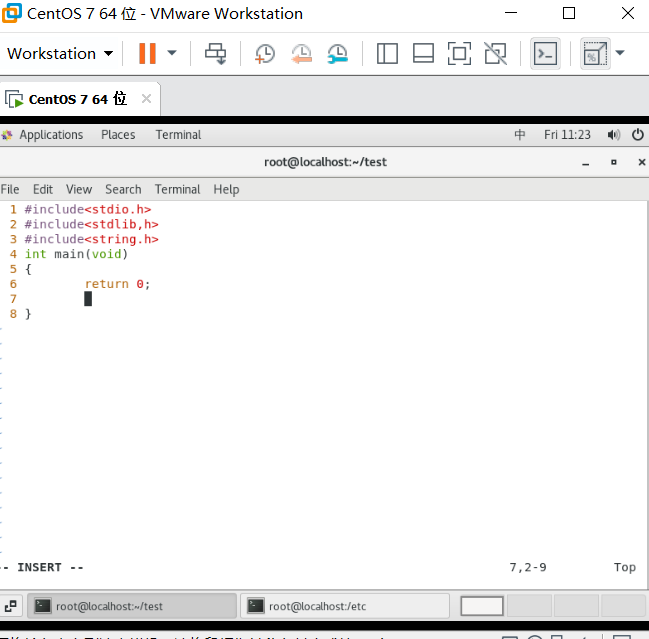This screenshot has height=639, width=649.
Task: Click the closing brace on line 8
Action: 28,314
